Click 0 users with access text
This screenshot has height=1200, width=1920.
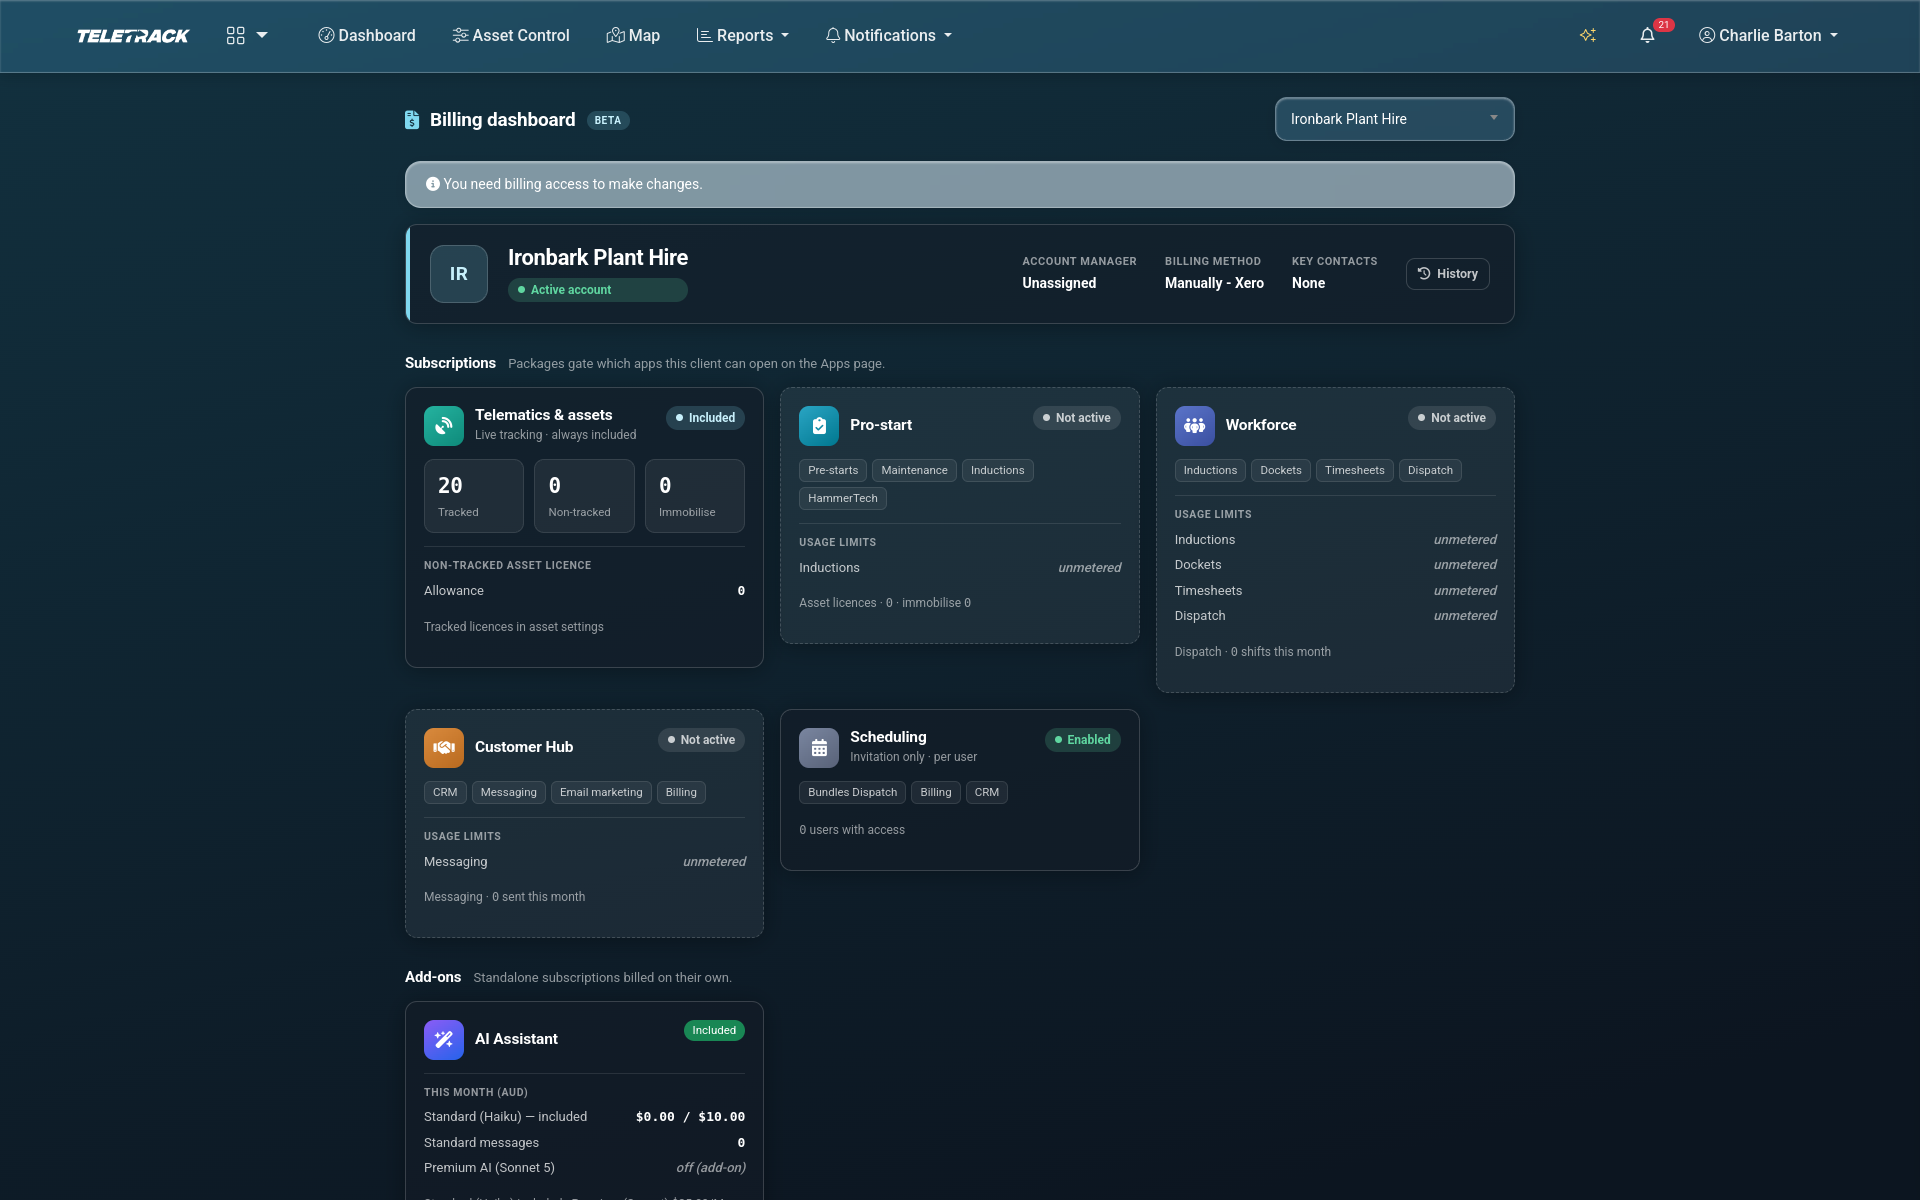852,830
